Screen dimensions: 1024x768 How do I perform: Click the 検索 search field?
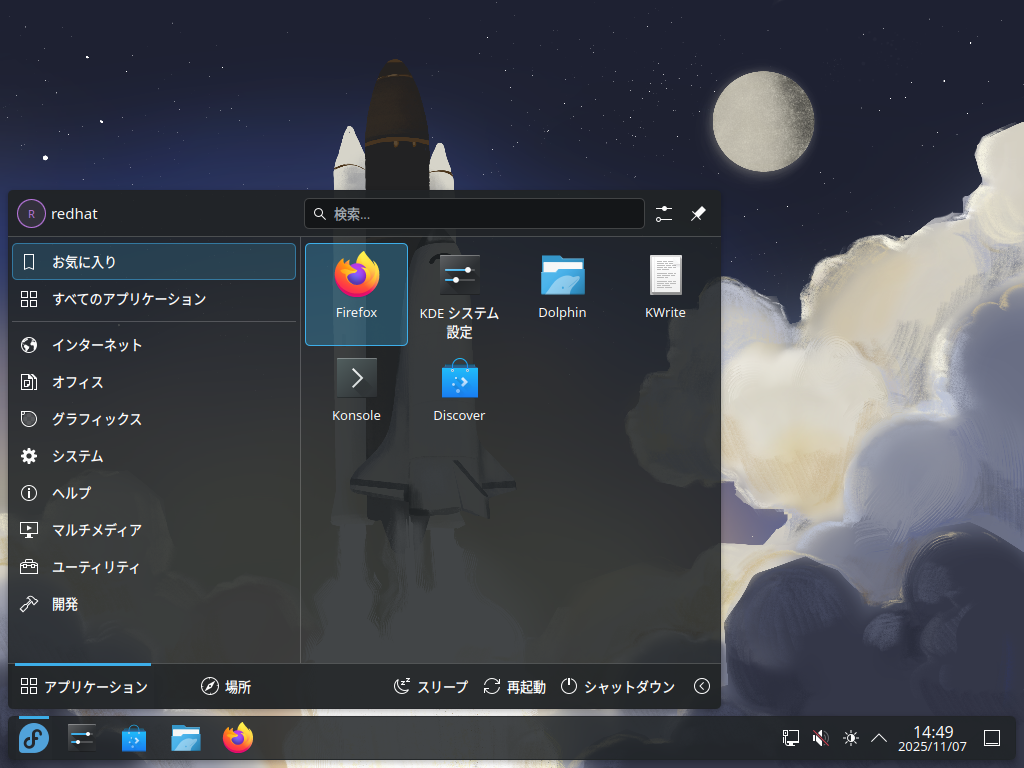tap(475, 214)
